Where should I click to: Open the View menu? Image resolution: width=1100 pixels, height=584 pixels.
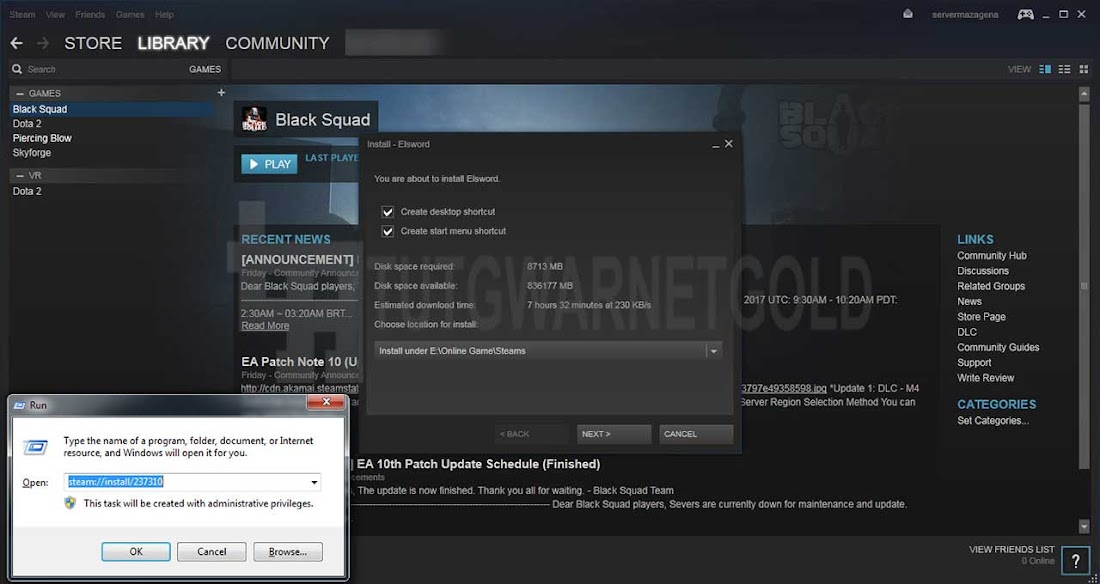[x=55, y=15]
